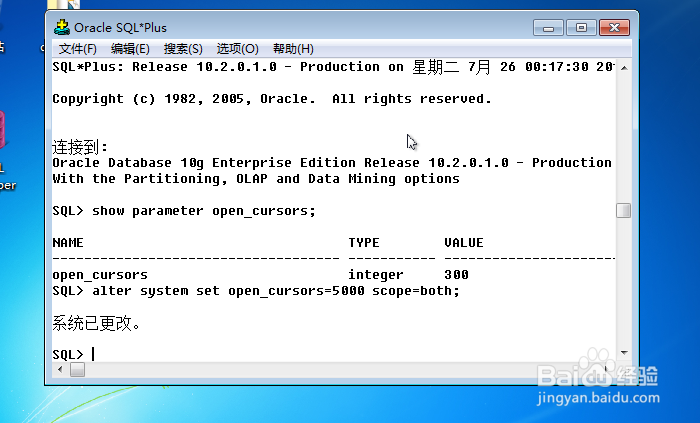The width and height of the screenshot is (700, 423).
Task: Click the VALUE column header text
Action: (x=464, y=243)
